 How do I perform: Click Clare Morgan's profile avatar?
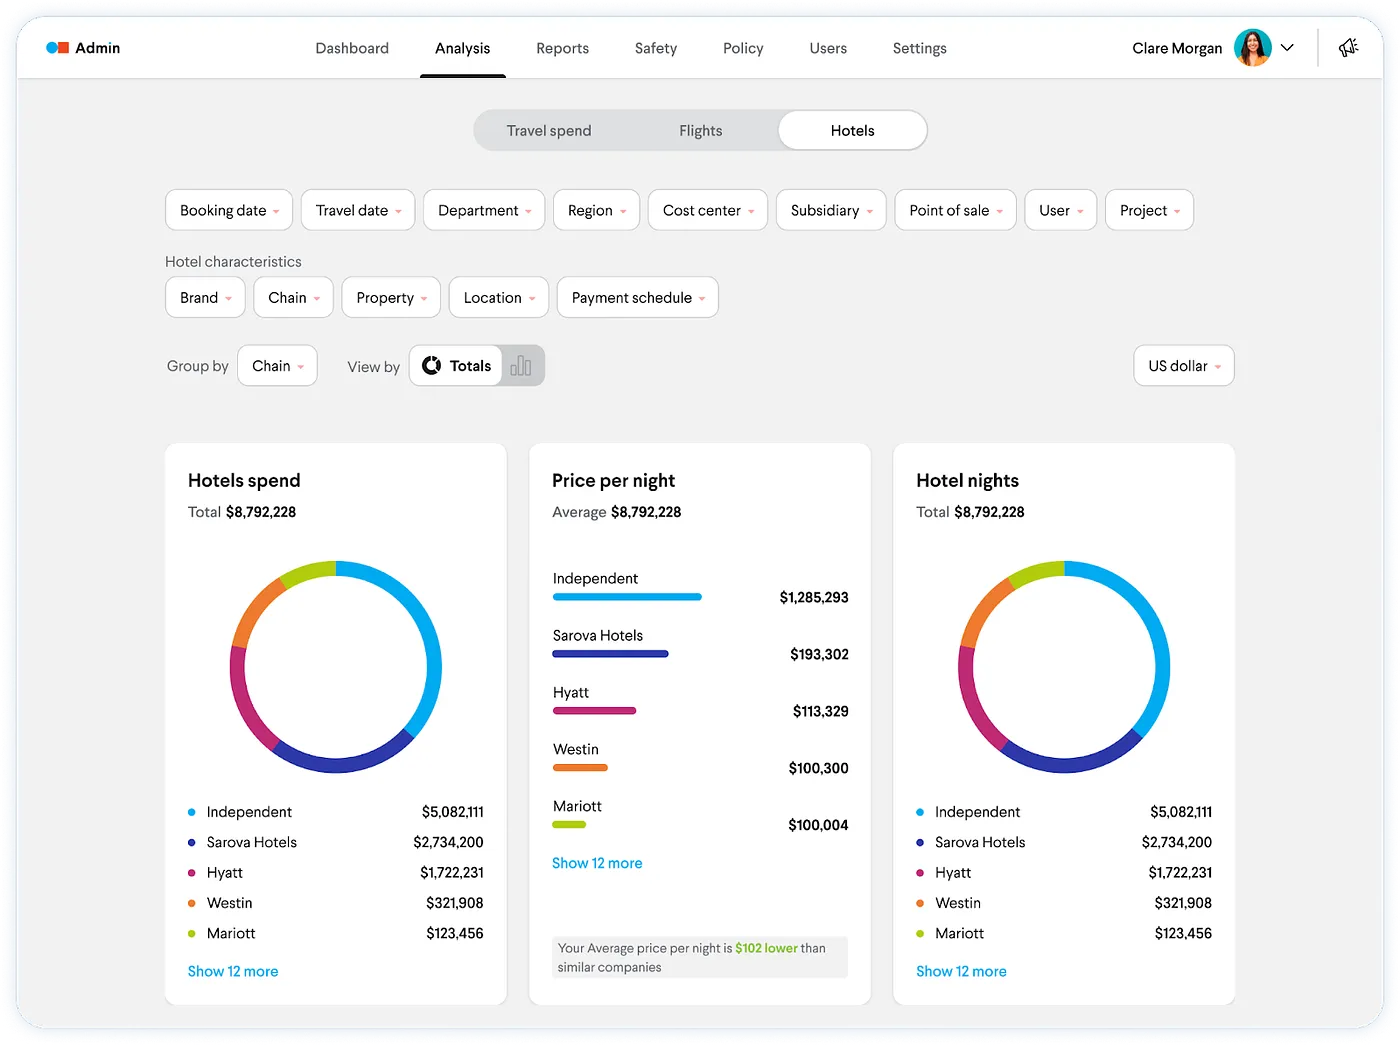1252,48
